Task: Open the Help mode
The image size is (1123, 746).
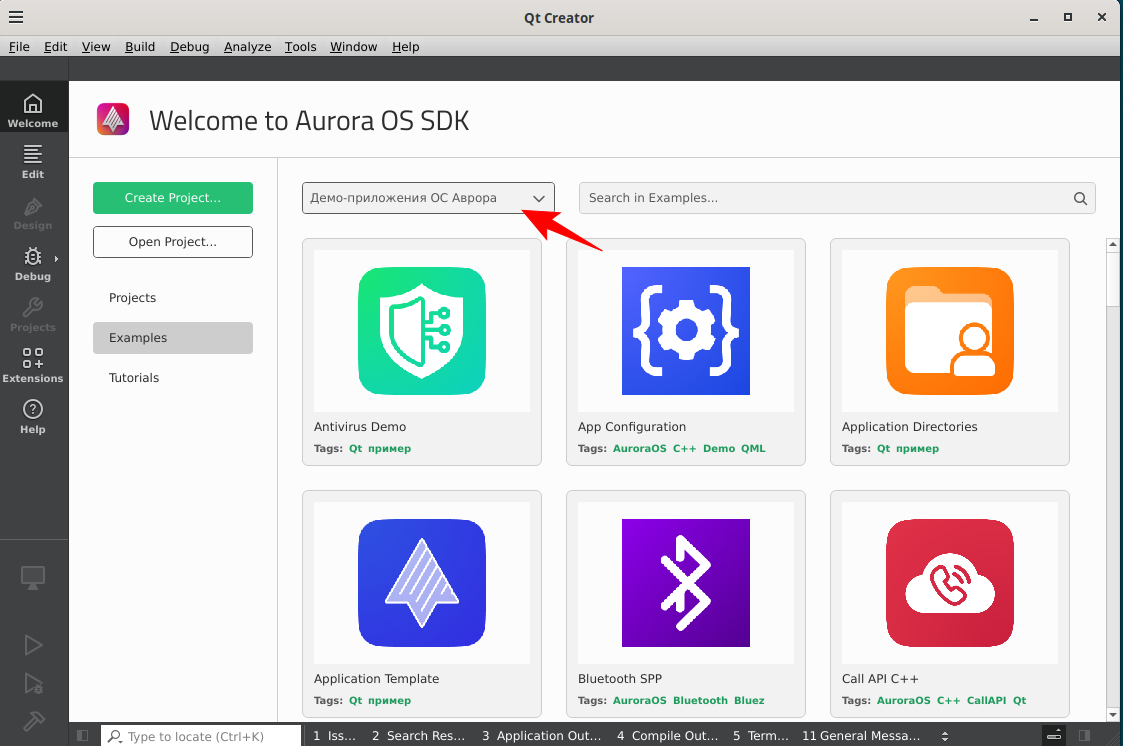Action: 33,417
